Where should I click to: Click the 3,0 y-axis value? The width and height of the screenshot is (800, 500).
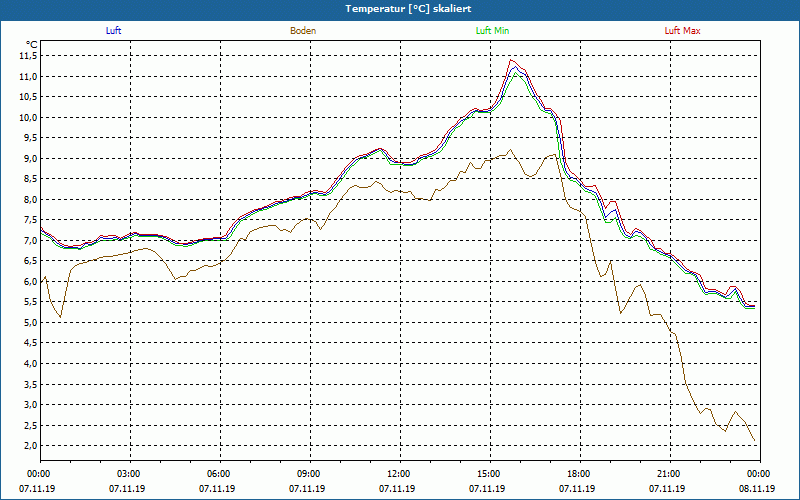coord(30,405)
